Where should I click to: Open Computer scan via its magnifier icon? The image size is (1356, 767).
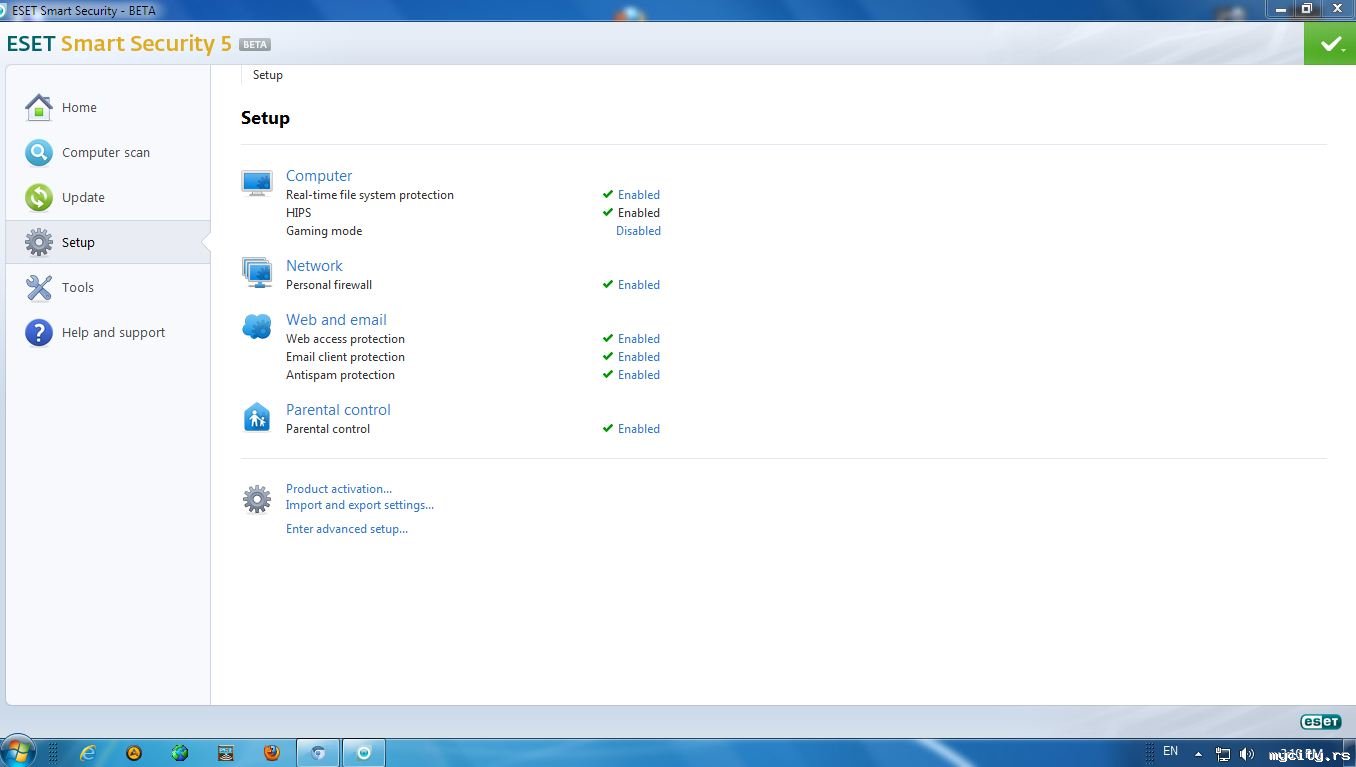tap(39, 152)
